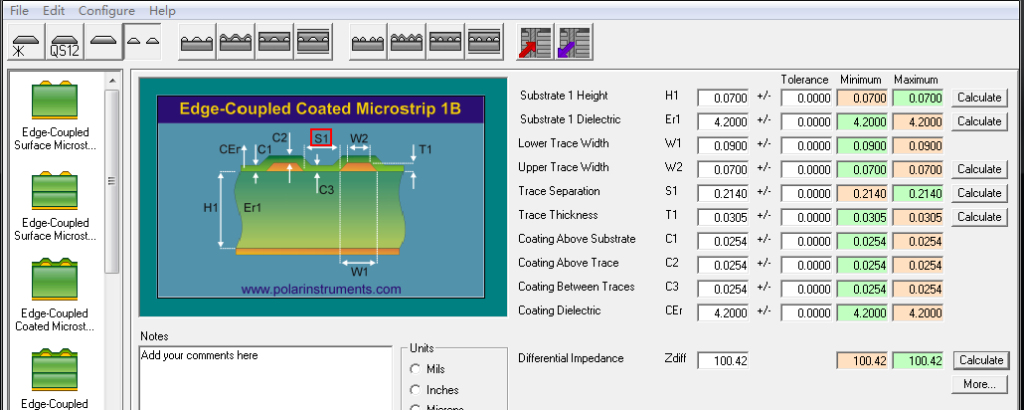
Task: Select the single trace structure toolbar icon
Action: [x=103, y=43]
